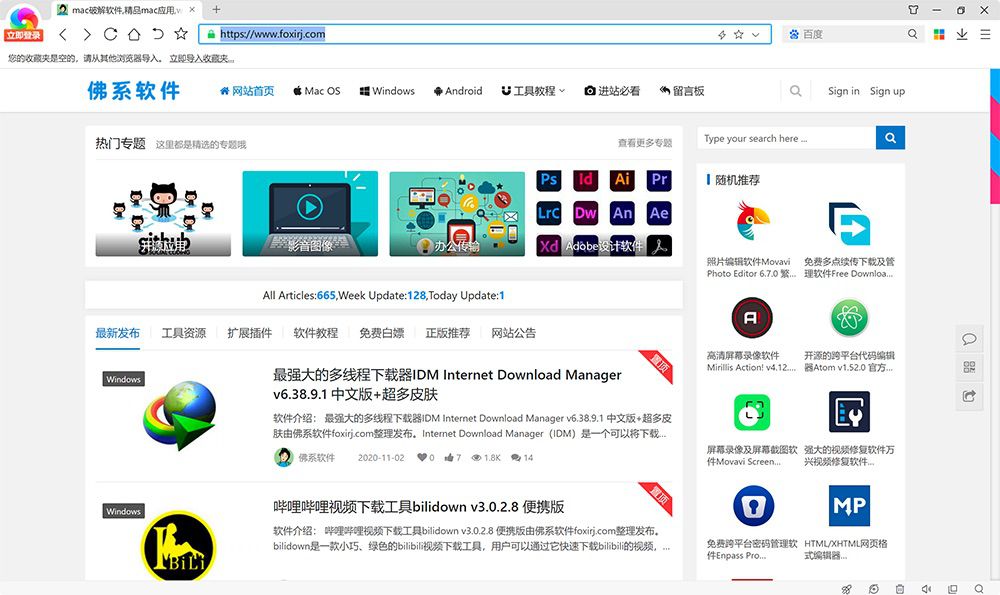Viewport: 1000px width, 595px height.
Task: Click the 立即导入收藏夹 link
Action: pyautogui.click(x=202, y=59)
